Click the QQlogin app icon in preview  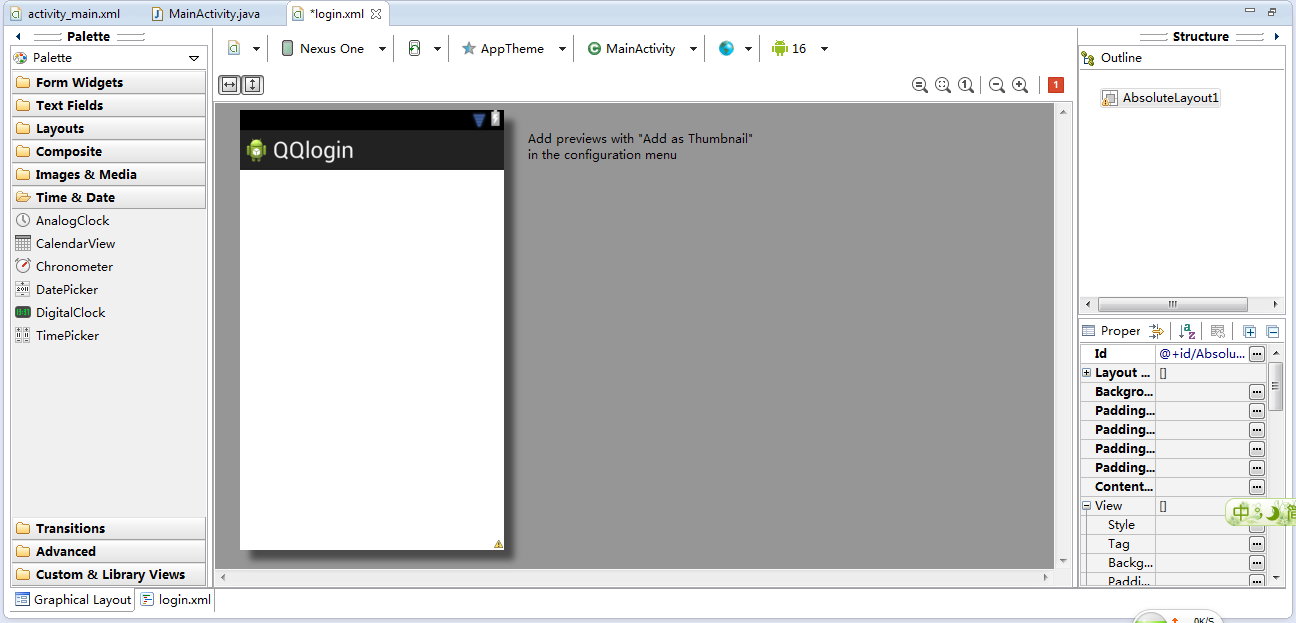(x=257, y=150)
